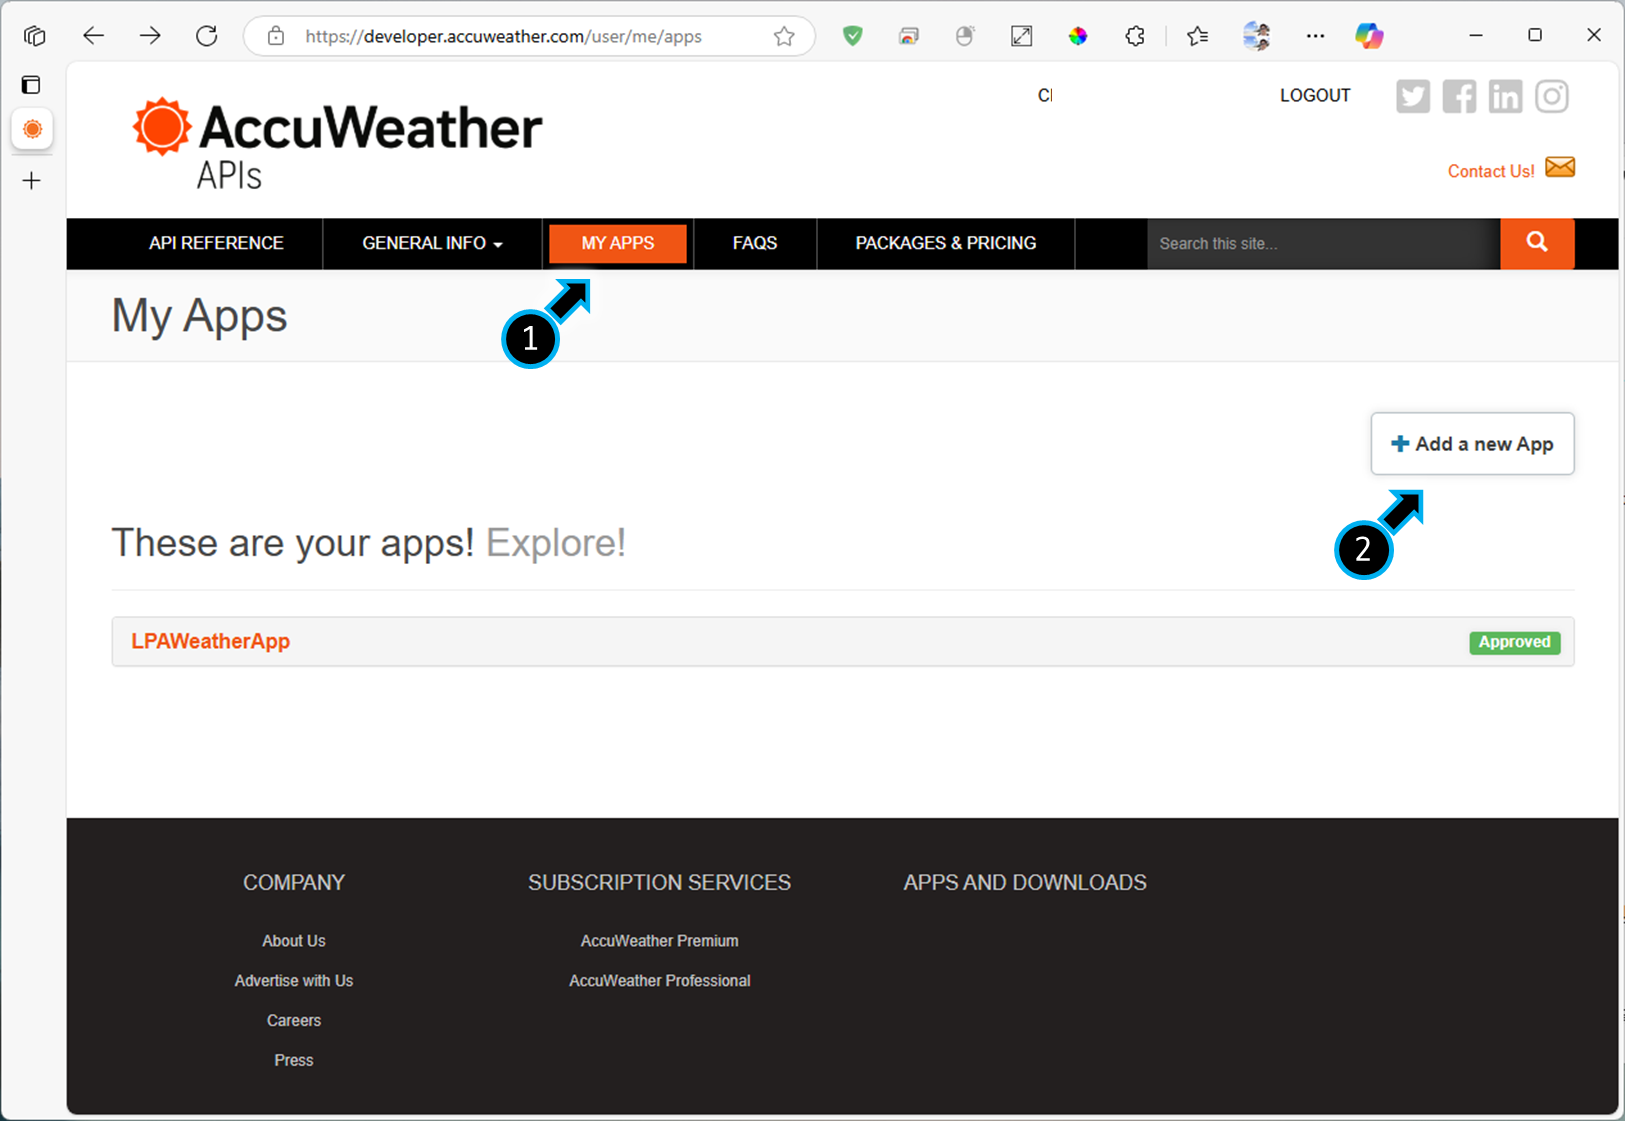
Task: Log out using LOGOUT link
Action: coord(1315,95)
